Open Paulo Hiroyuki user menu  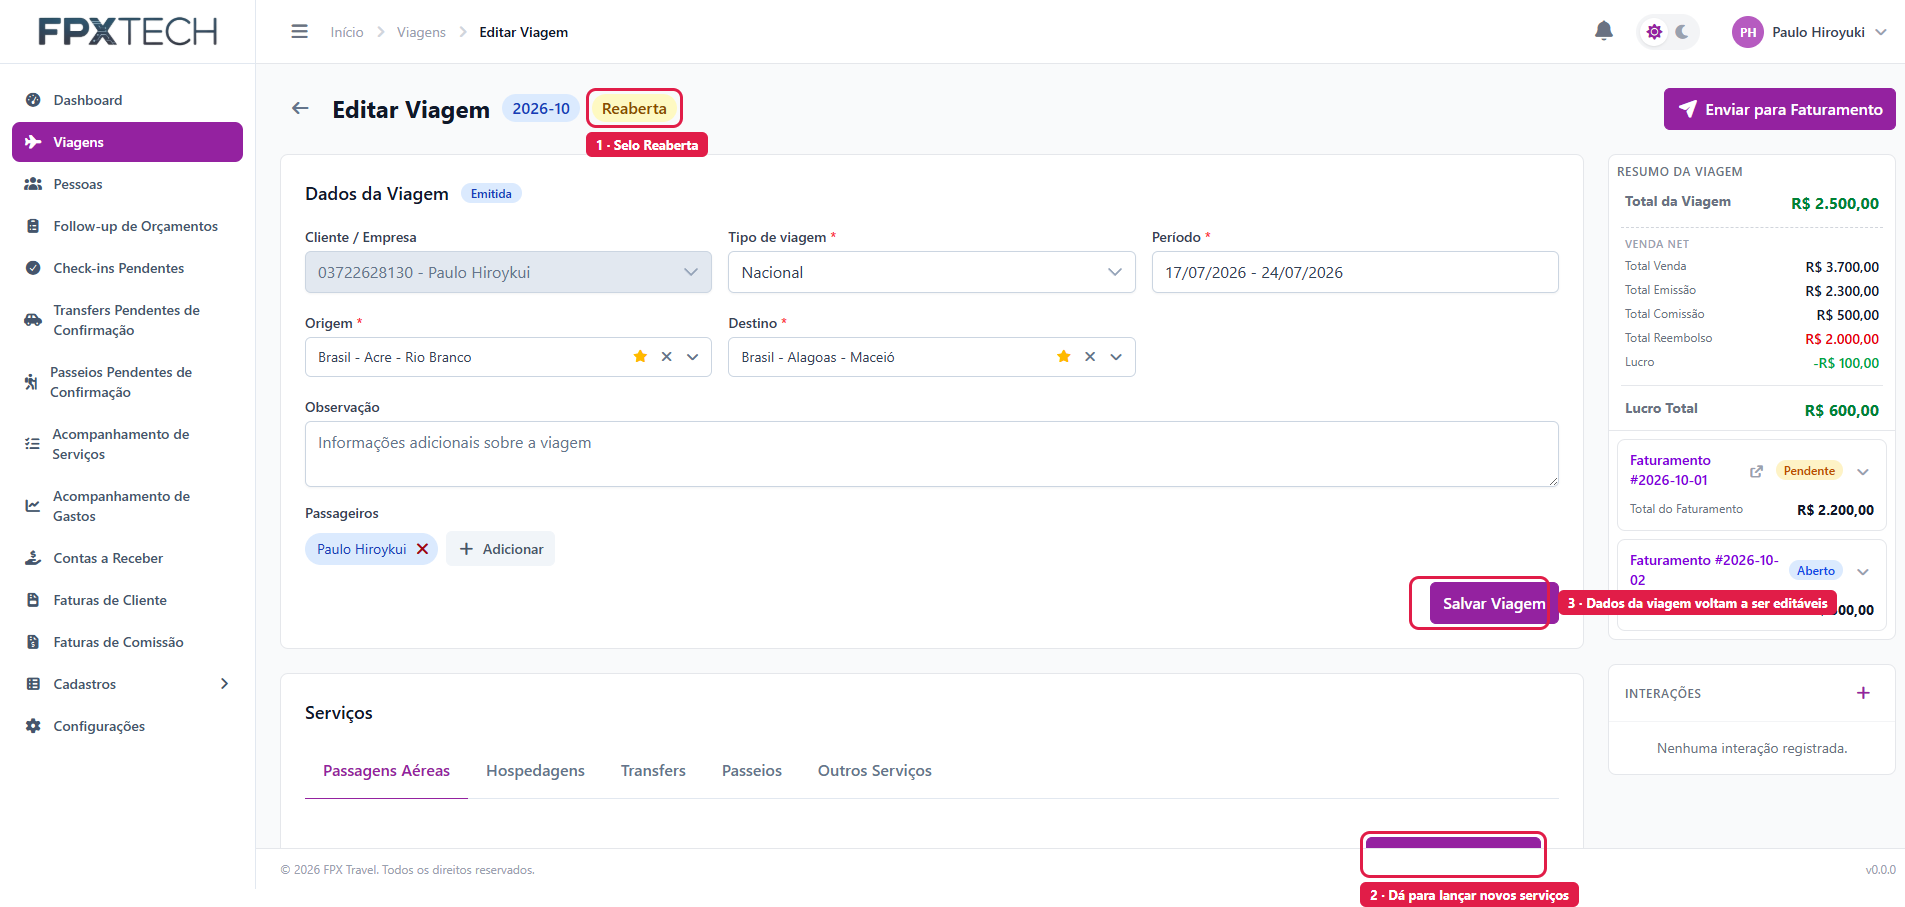coord(1809,32)
